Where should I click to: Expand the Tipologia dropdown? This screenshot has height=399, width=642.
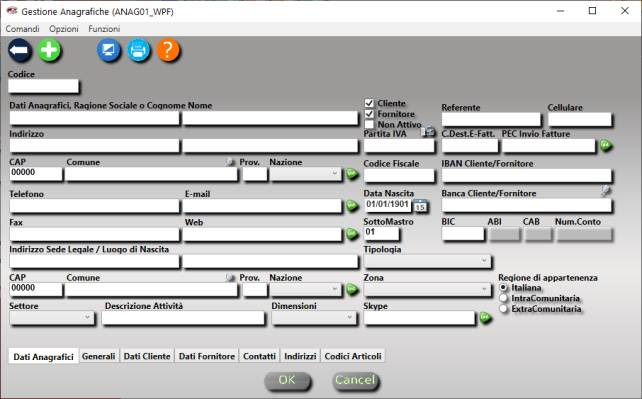(427, 261)
